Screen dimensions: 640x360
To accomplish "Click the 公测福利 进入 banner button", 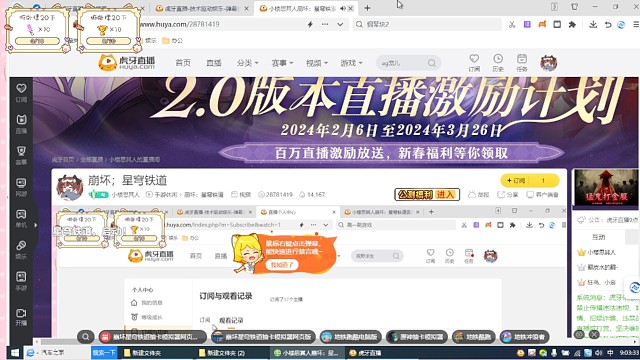I will (x=427, y=195).
